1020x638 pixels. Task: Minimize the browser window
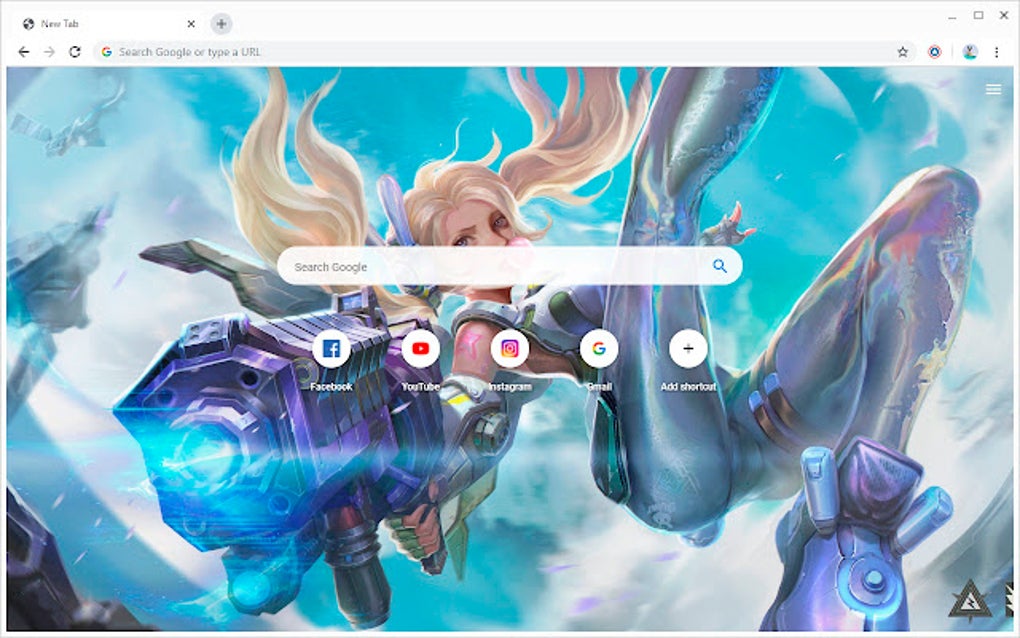[952, 16]
